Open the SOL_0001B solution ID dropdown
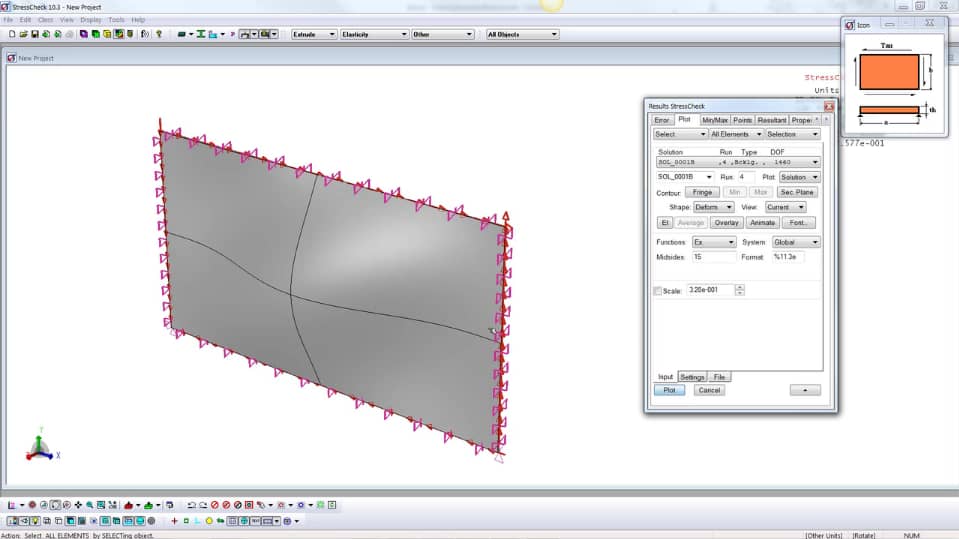The height and width of the screenshot is (539, 959). 684,177
